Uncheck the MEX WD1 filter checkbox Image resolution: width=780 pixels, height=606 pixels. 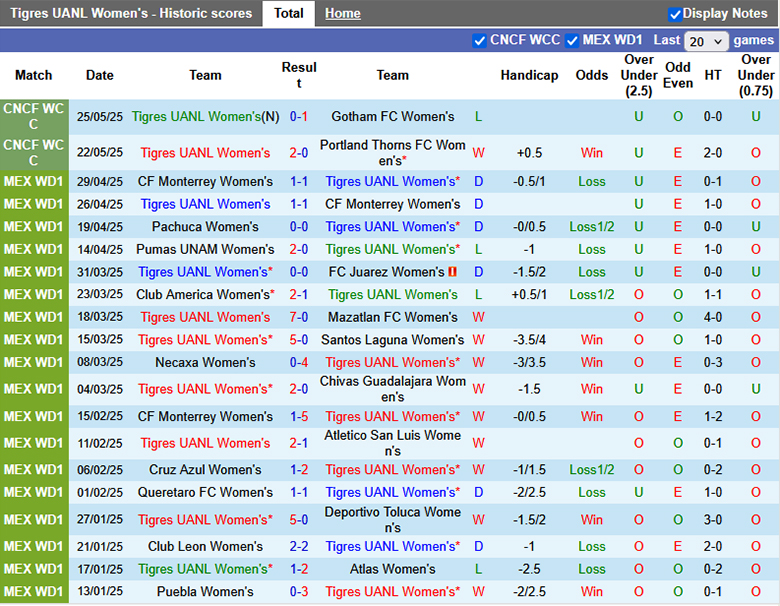pos(572,41)
